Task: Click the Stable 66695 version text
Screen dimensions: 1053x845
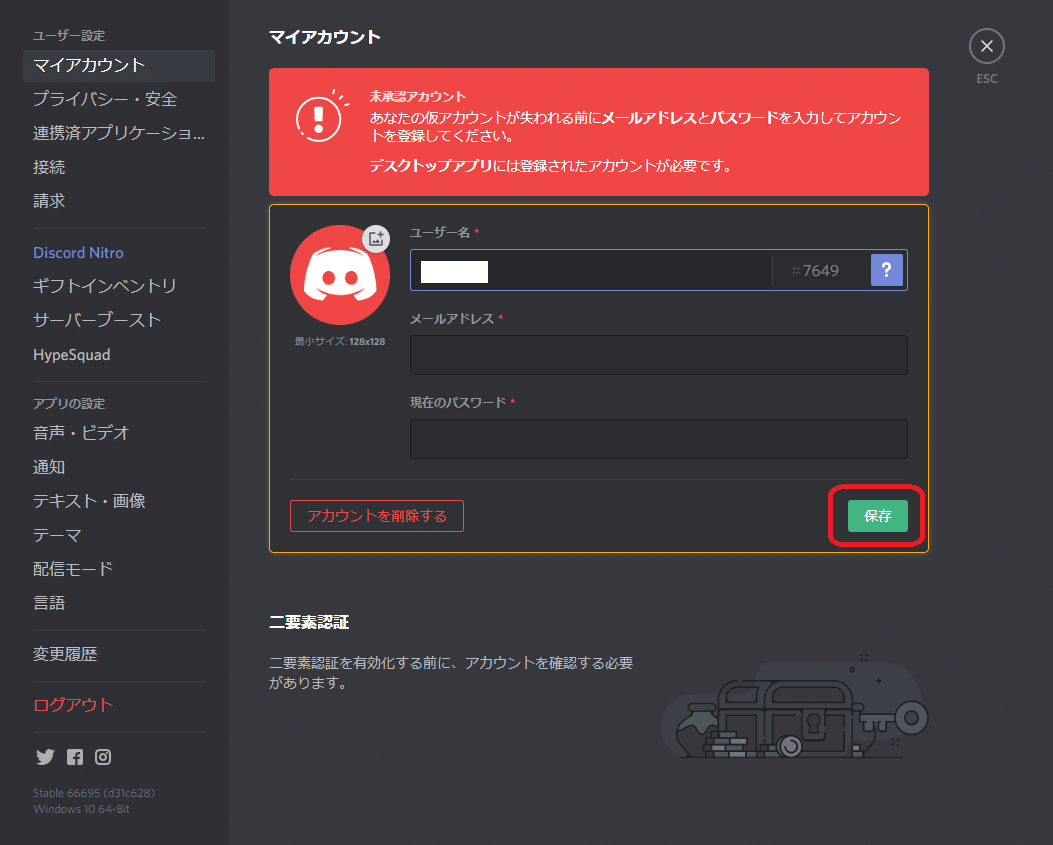Action: pyautogui.click(x=94, y=793)
